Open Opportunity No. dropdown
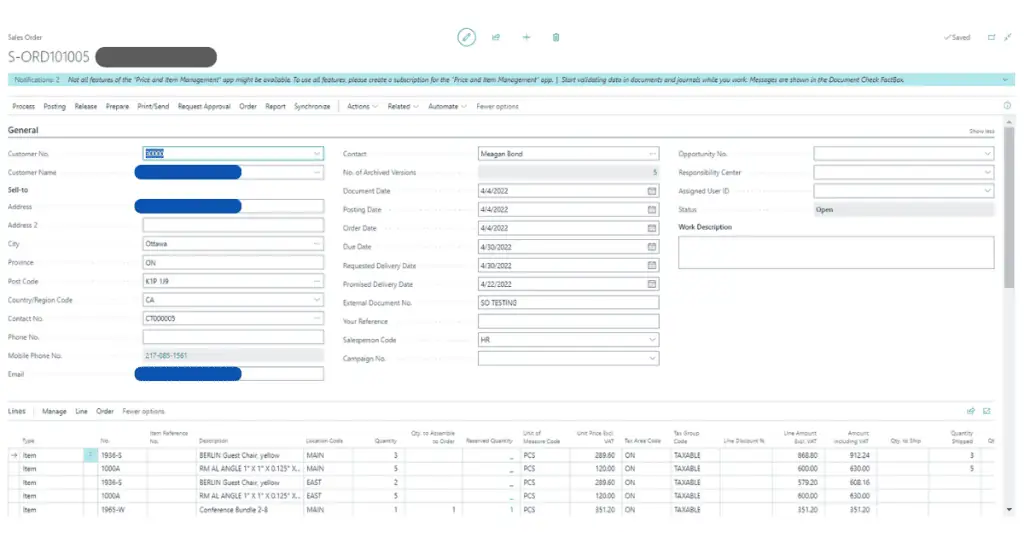This screenshot has width=1024, height=538. (987, 154)
